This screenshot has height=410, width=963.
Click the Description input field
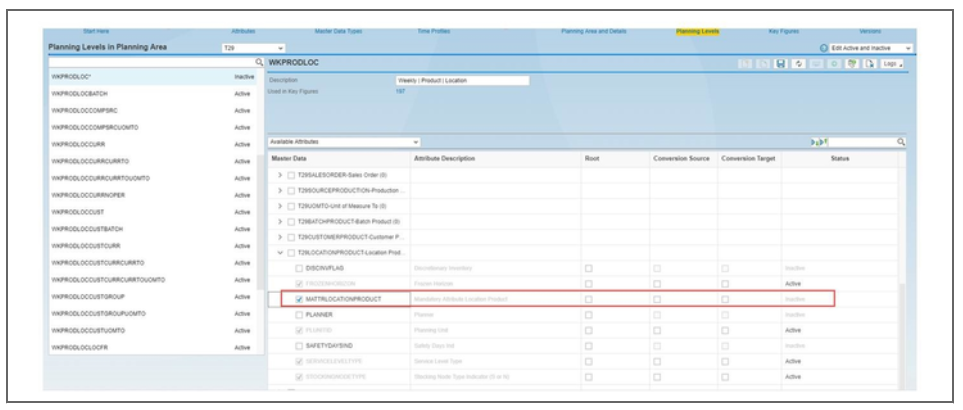[462, 80]
